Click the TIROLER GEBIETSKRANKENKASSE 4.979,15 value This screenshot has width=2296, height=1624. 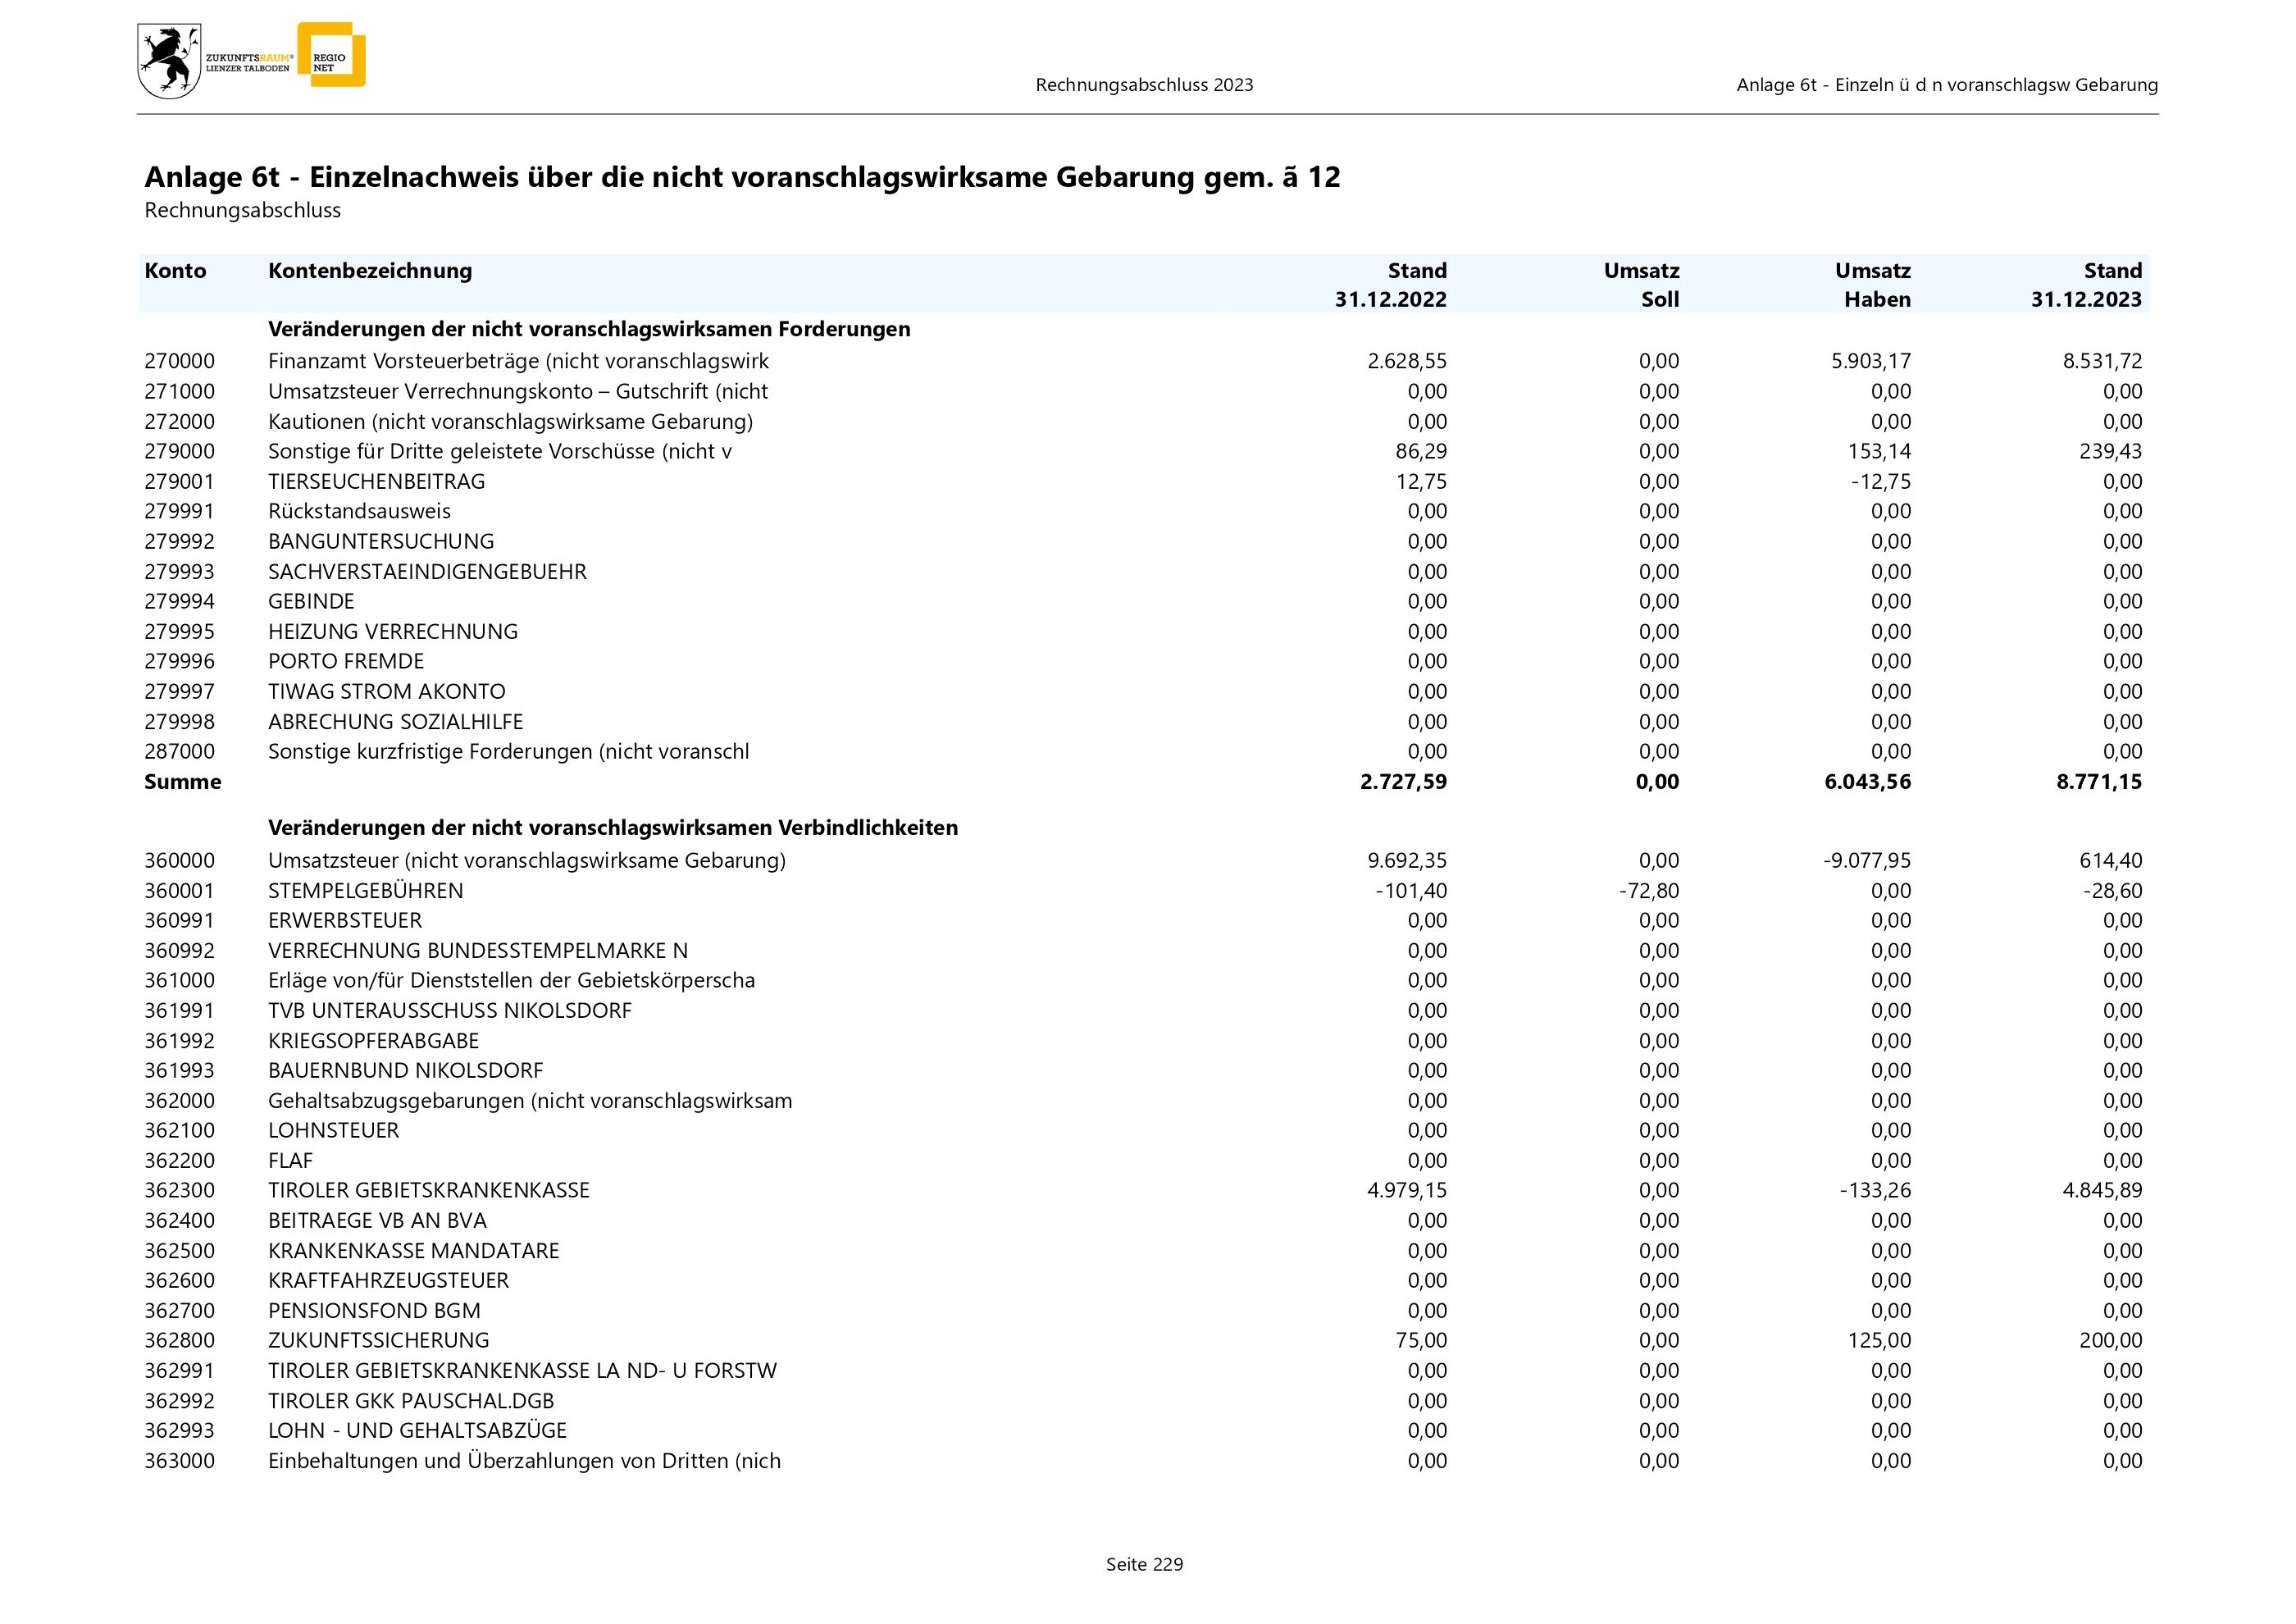click(1406, 1190)
